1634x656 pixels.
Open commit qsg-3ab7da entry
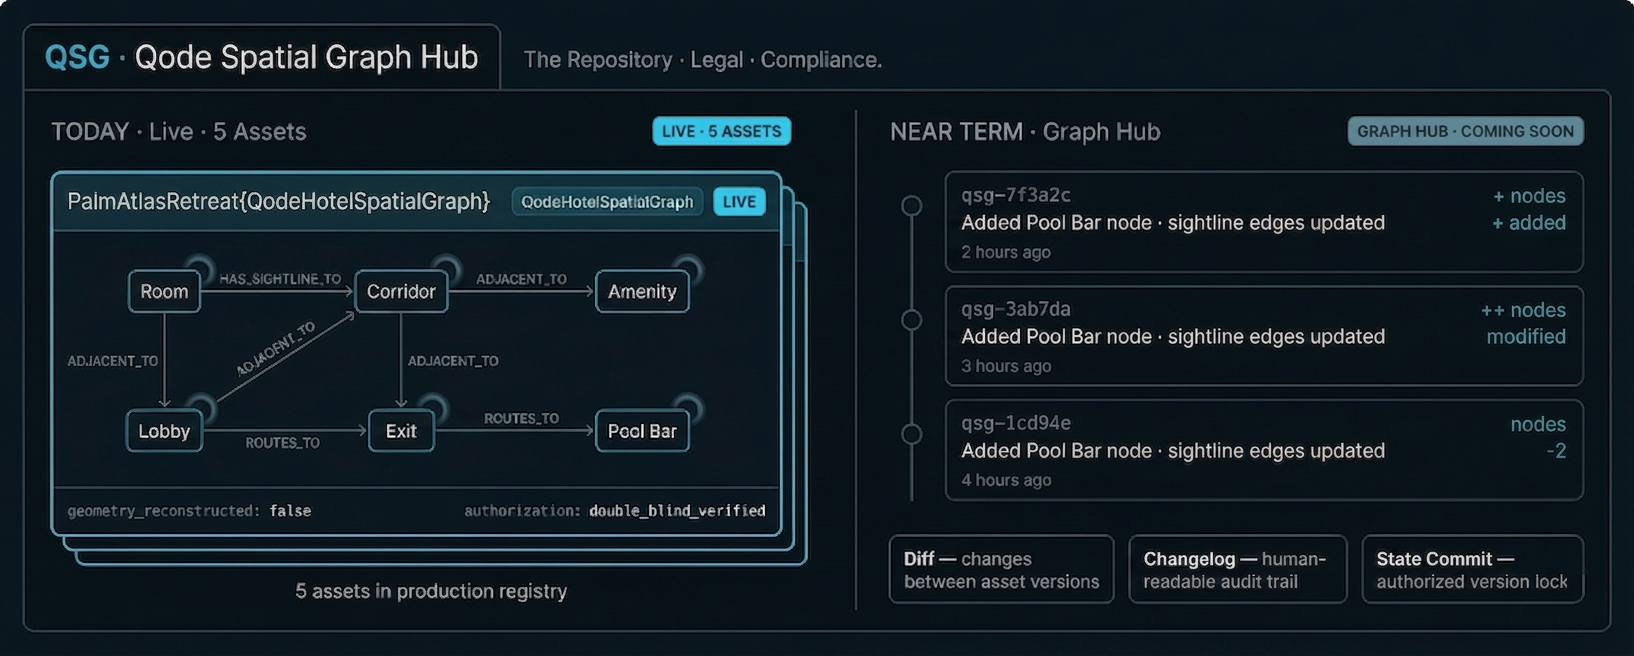pos(1264,336)
